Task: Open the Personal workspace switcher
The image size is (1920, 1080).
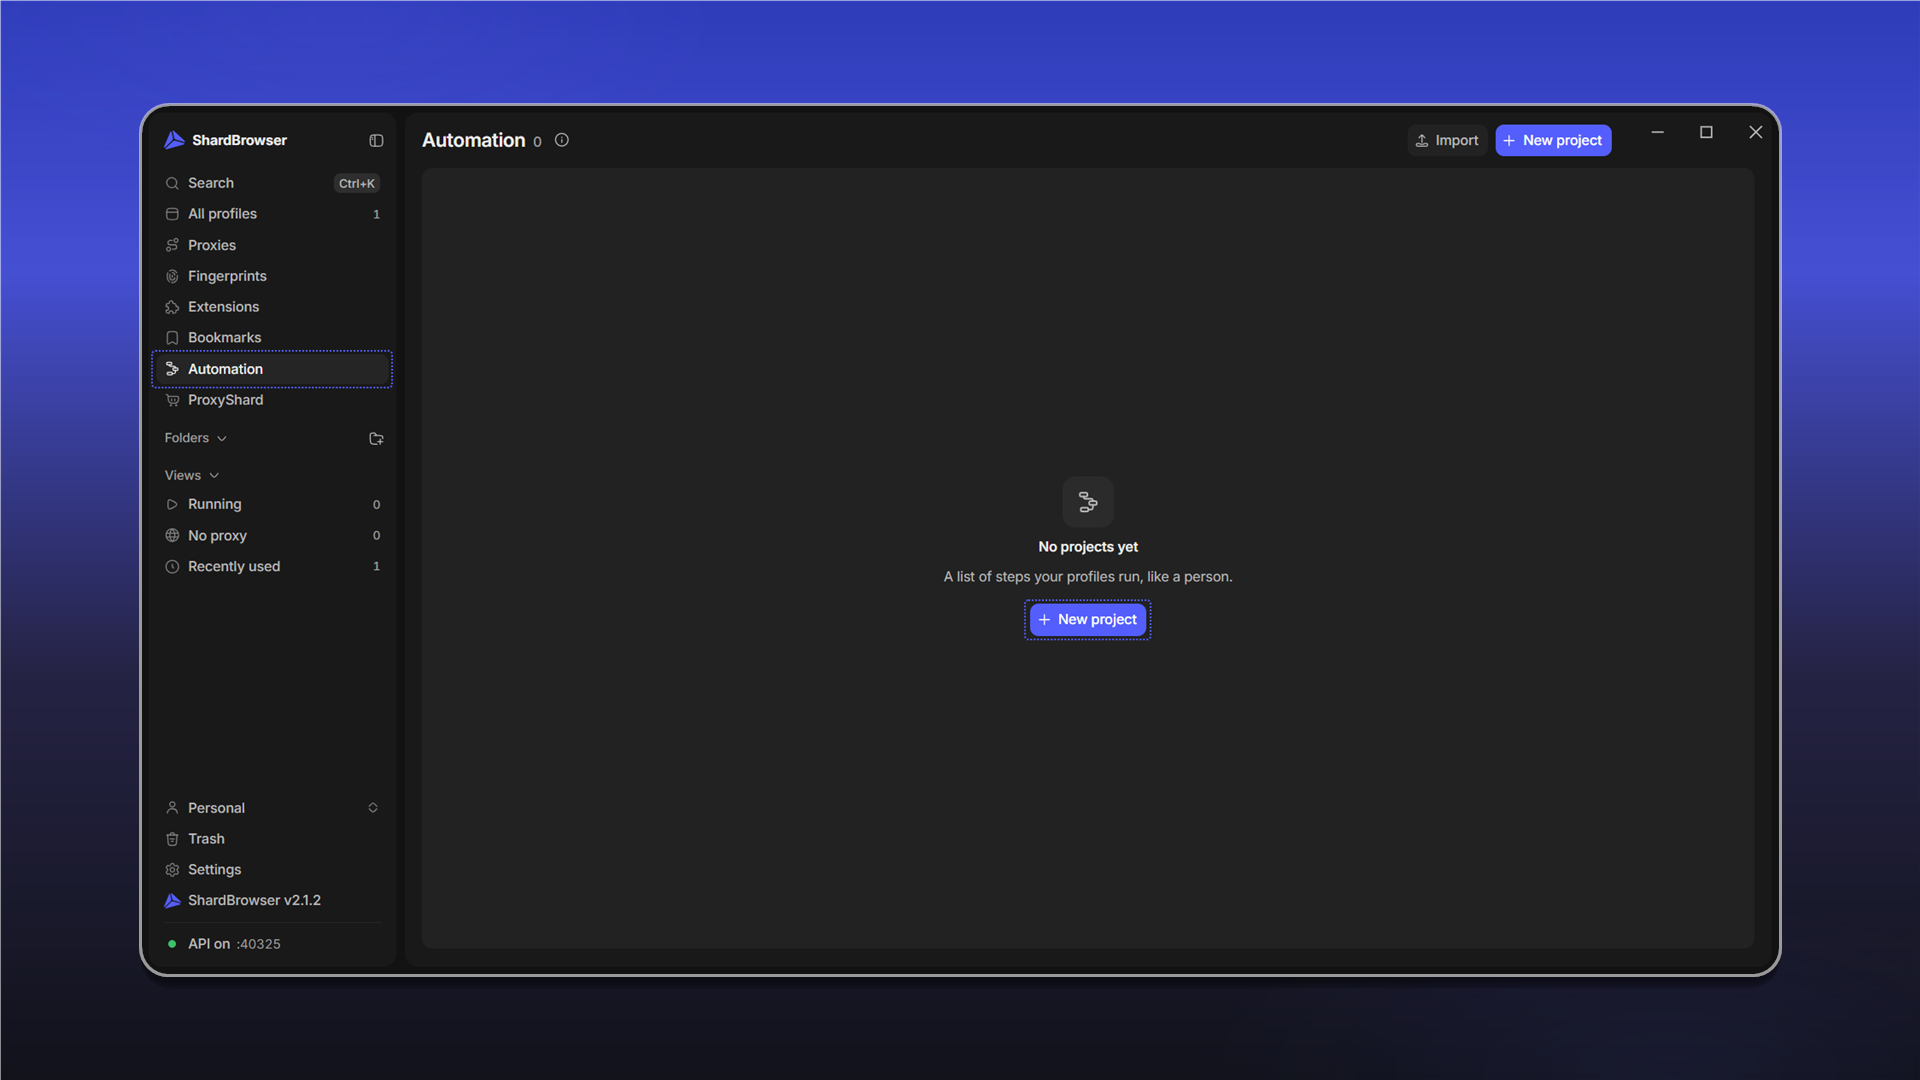Action: pos(272,808)
